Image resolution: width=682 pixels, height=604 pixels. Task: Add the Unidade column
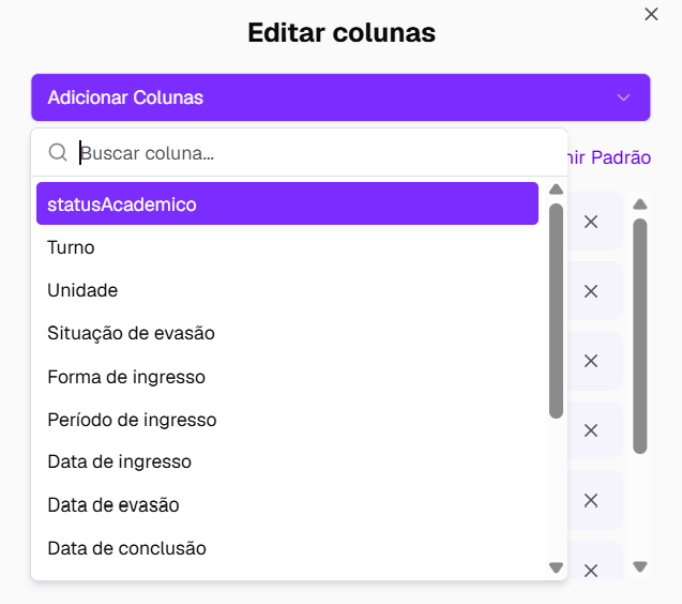tap(287, 290)
